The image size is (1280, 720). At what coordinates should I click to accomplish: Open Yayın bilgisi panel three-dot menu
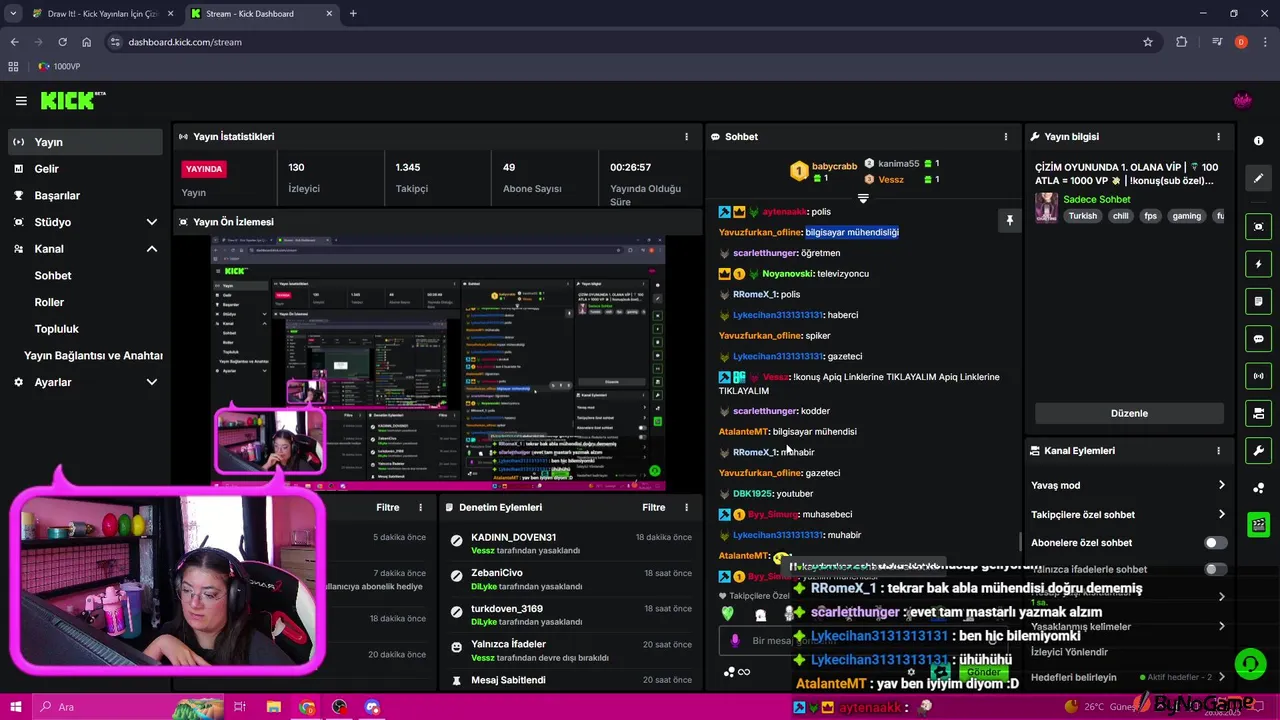pos(1218,136)
